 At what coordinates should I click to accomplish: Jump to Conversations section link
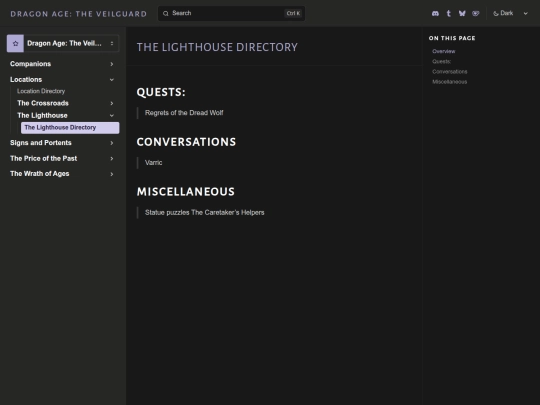[449, 72]
